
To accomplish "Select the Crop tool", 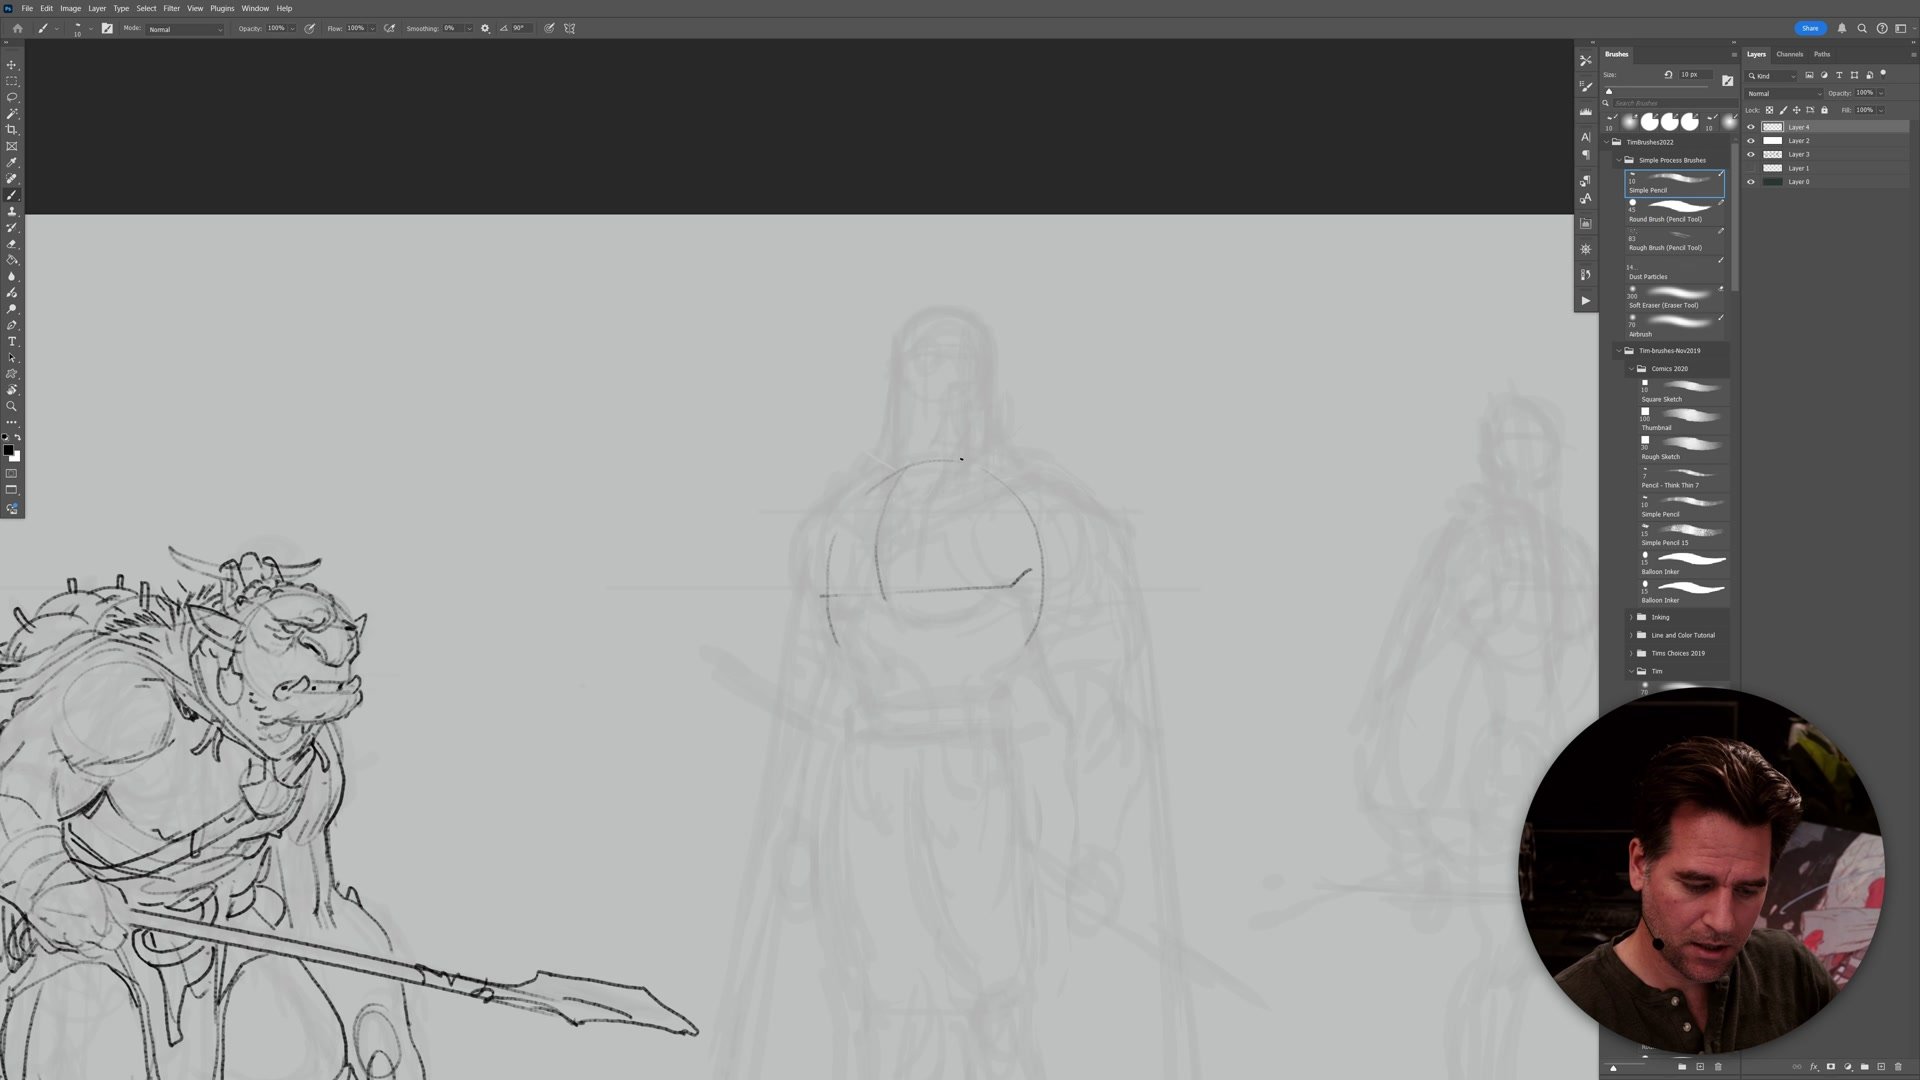I will point(12,130).
